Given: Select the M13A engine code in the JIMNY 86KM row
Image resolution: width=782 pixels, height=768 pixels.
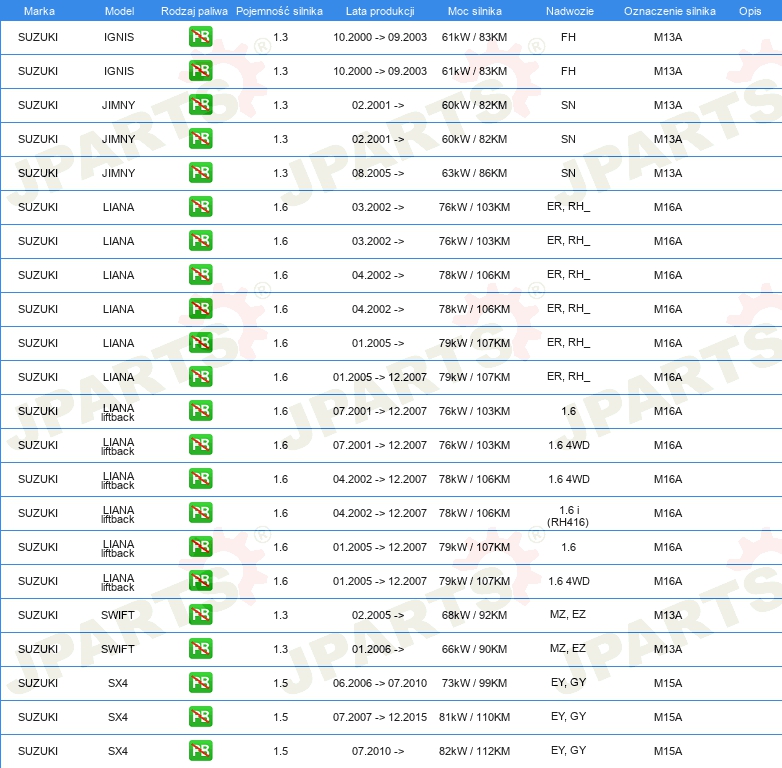Looking at the screenshot, I should click(668, 173).
